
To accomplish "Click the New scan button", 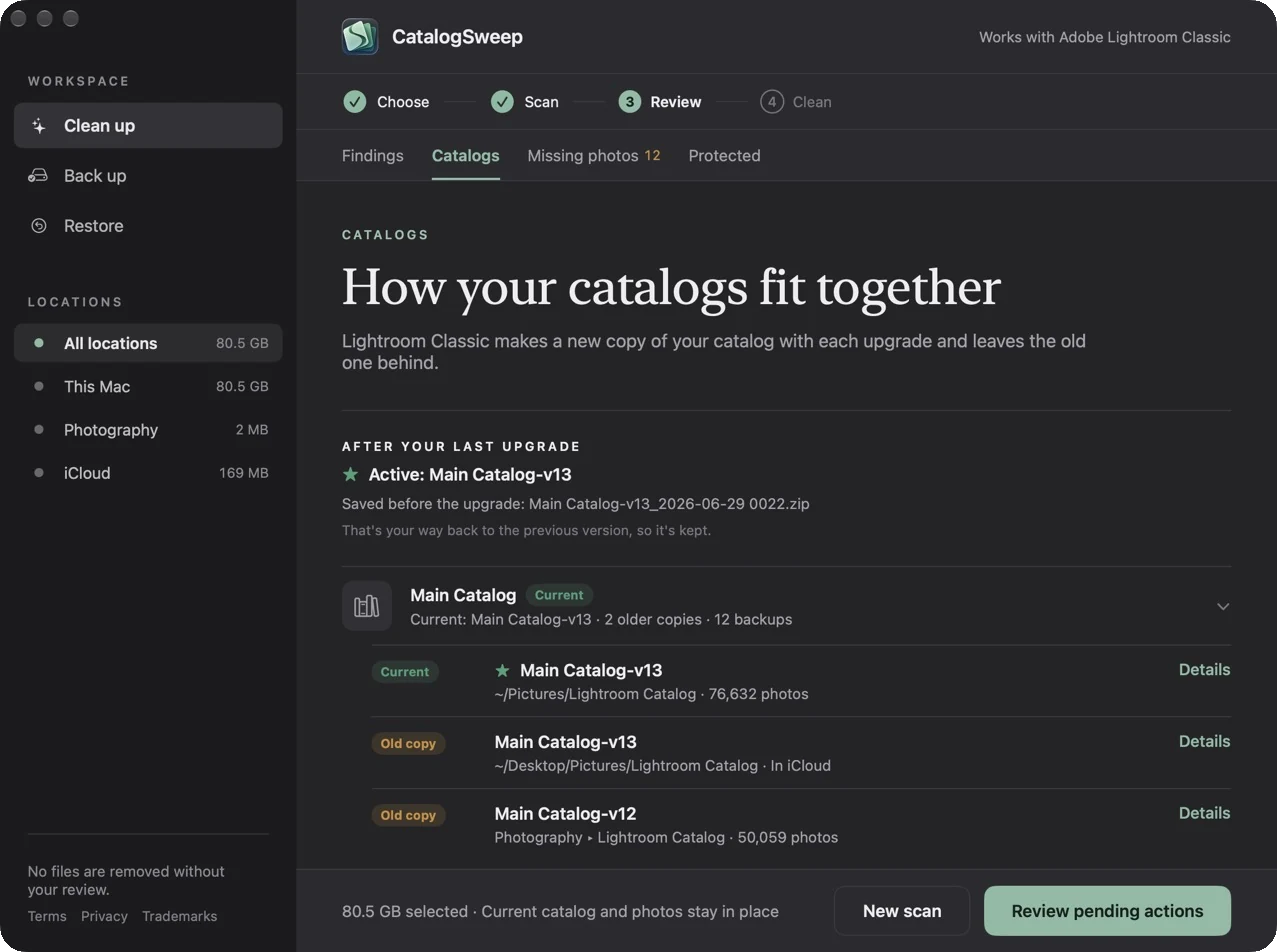I will (x=902, y=911).
